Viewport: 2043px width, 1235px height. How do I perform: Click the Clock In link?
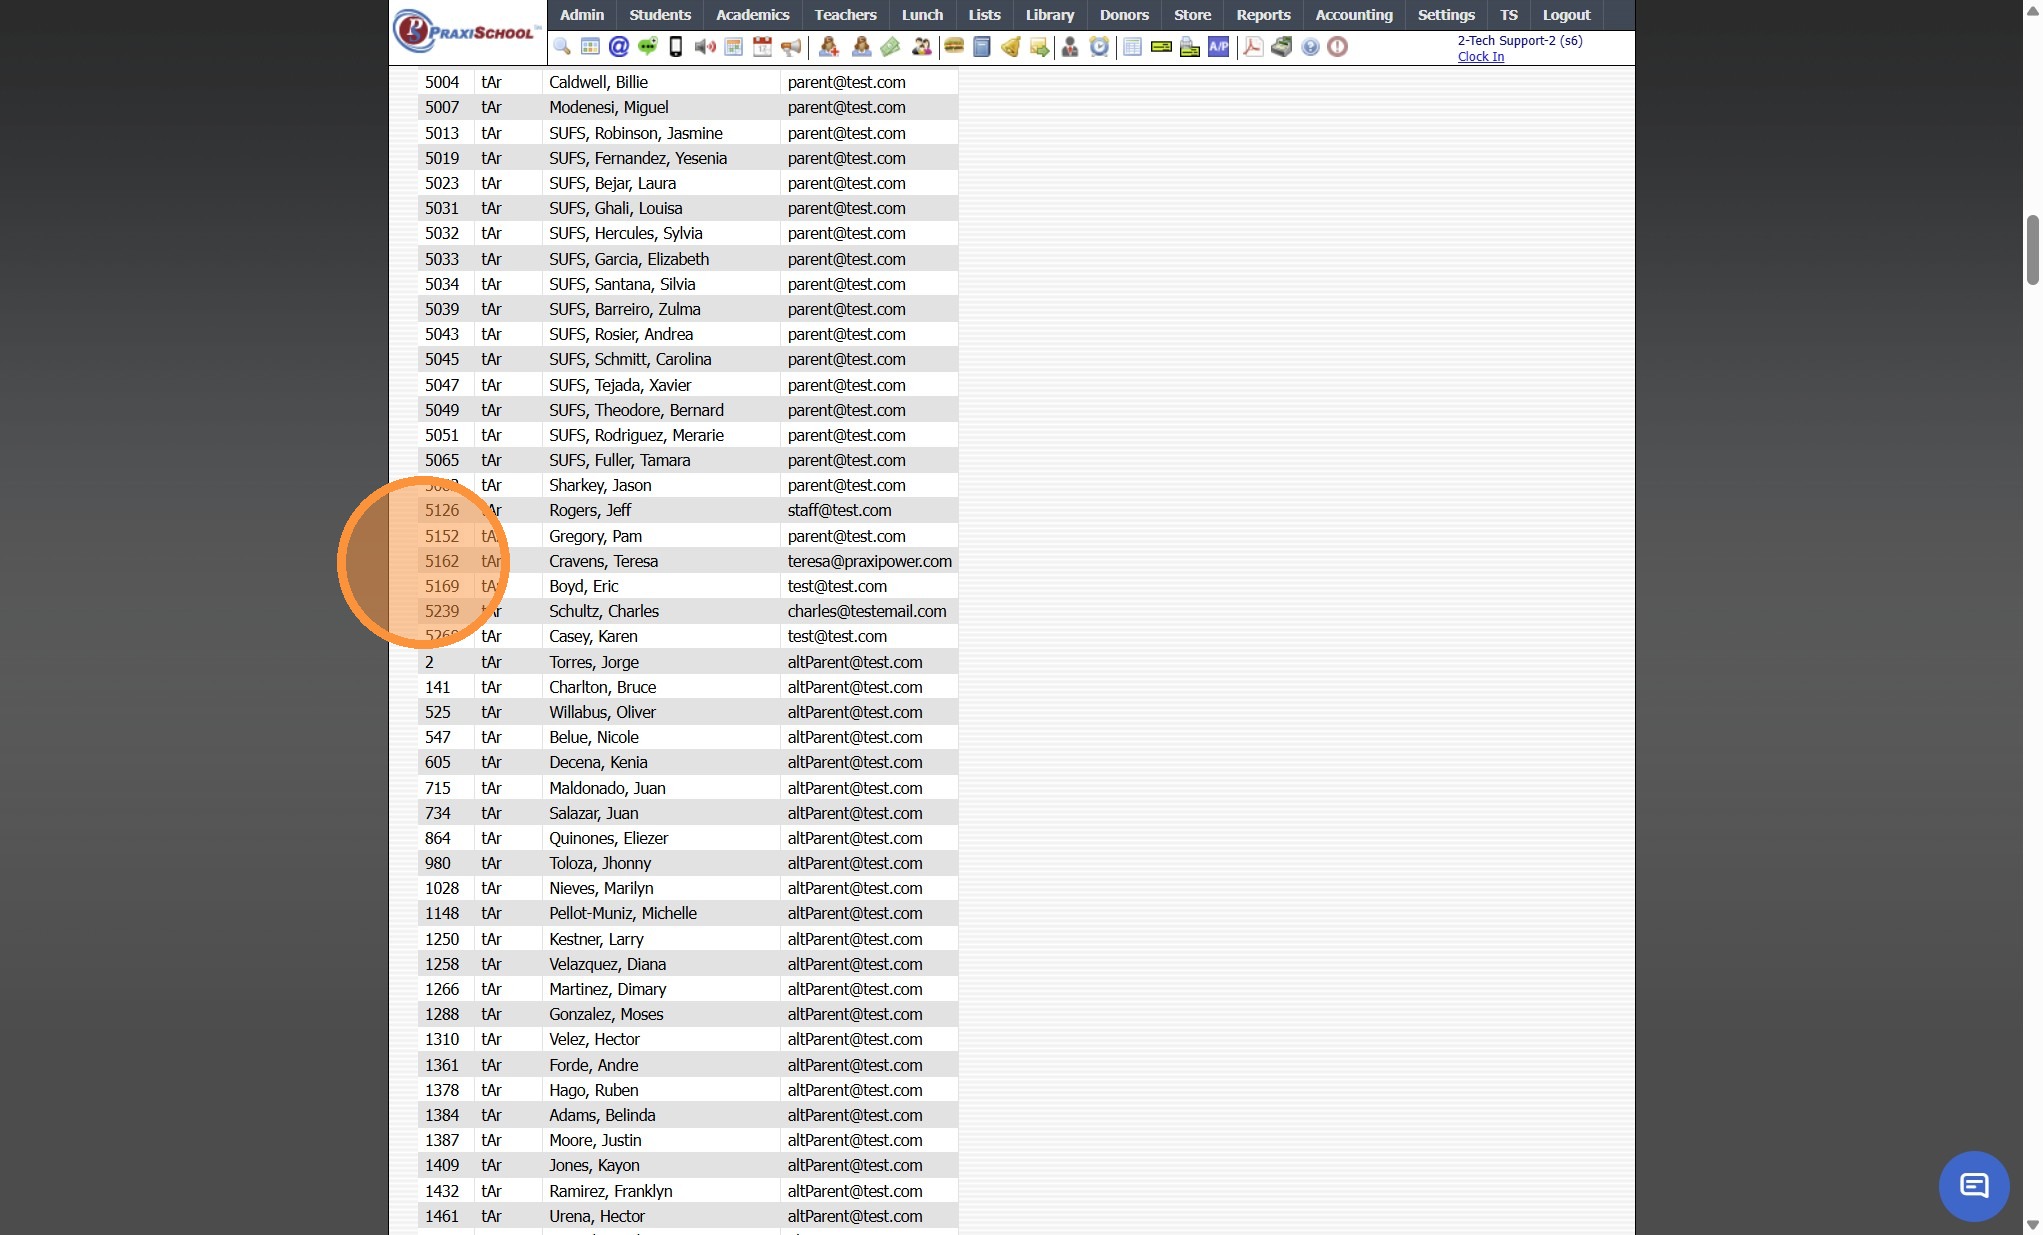pyautogui.click(x=1480, y=57)
